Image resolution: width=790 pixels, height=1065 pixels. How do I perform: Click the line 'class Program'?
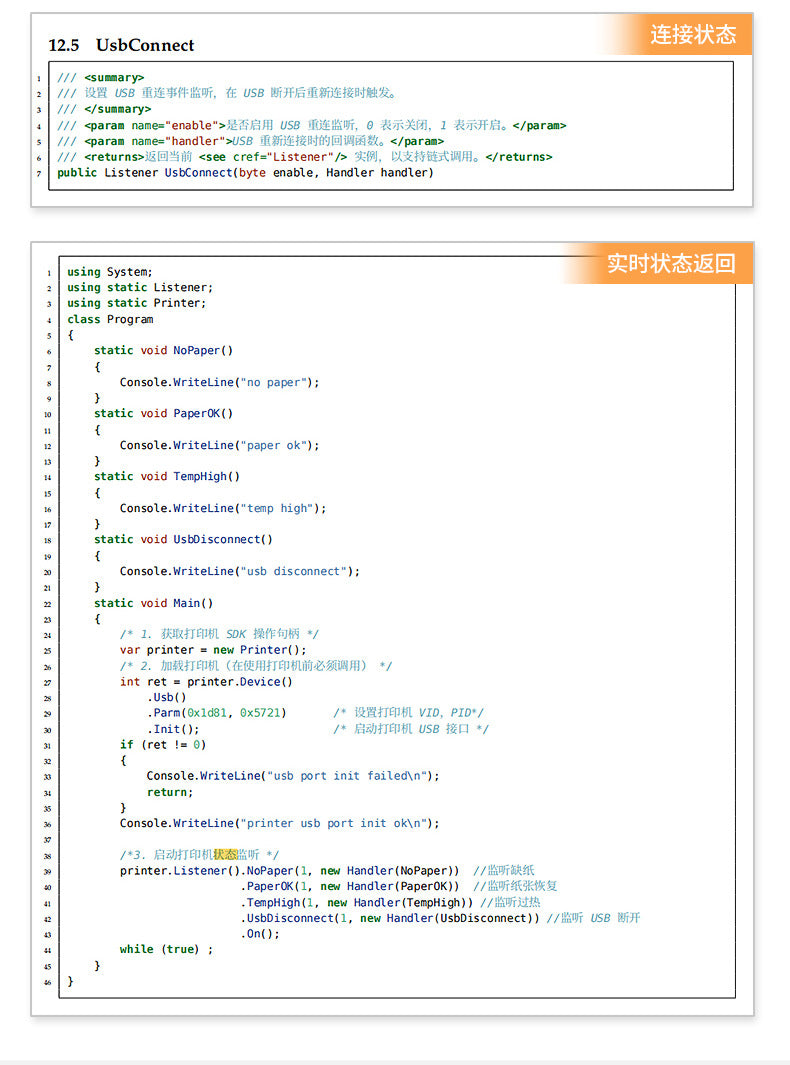(x=110, y=319)
